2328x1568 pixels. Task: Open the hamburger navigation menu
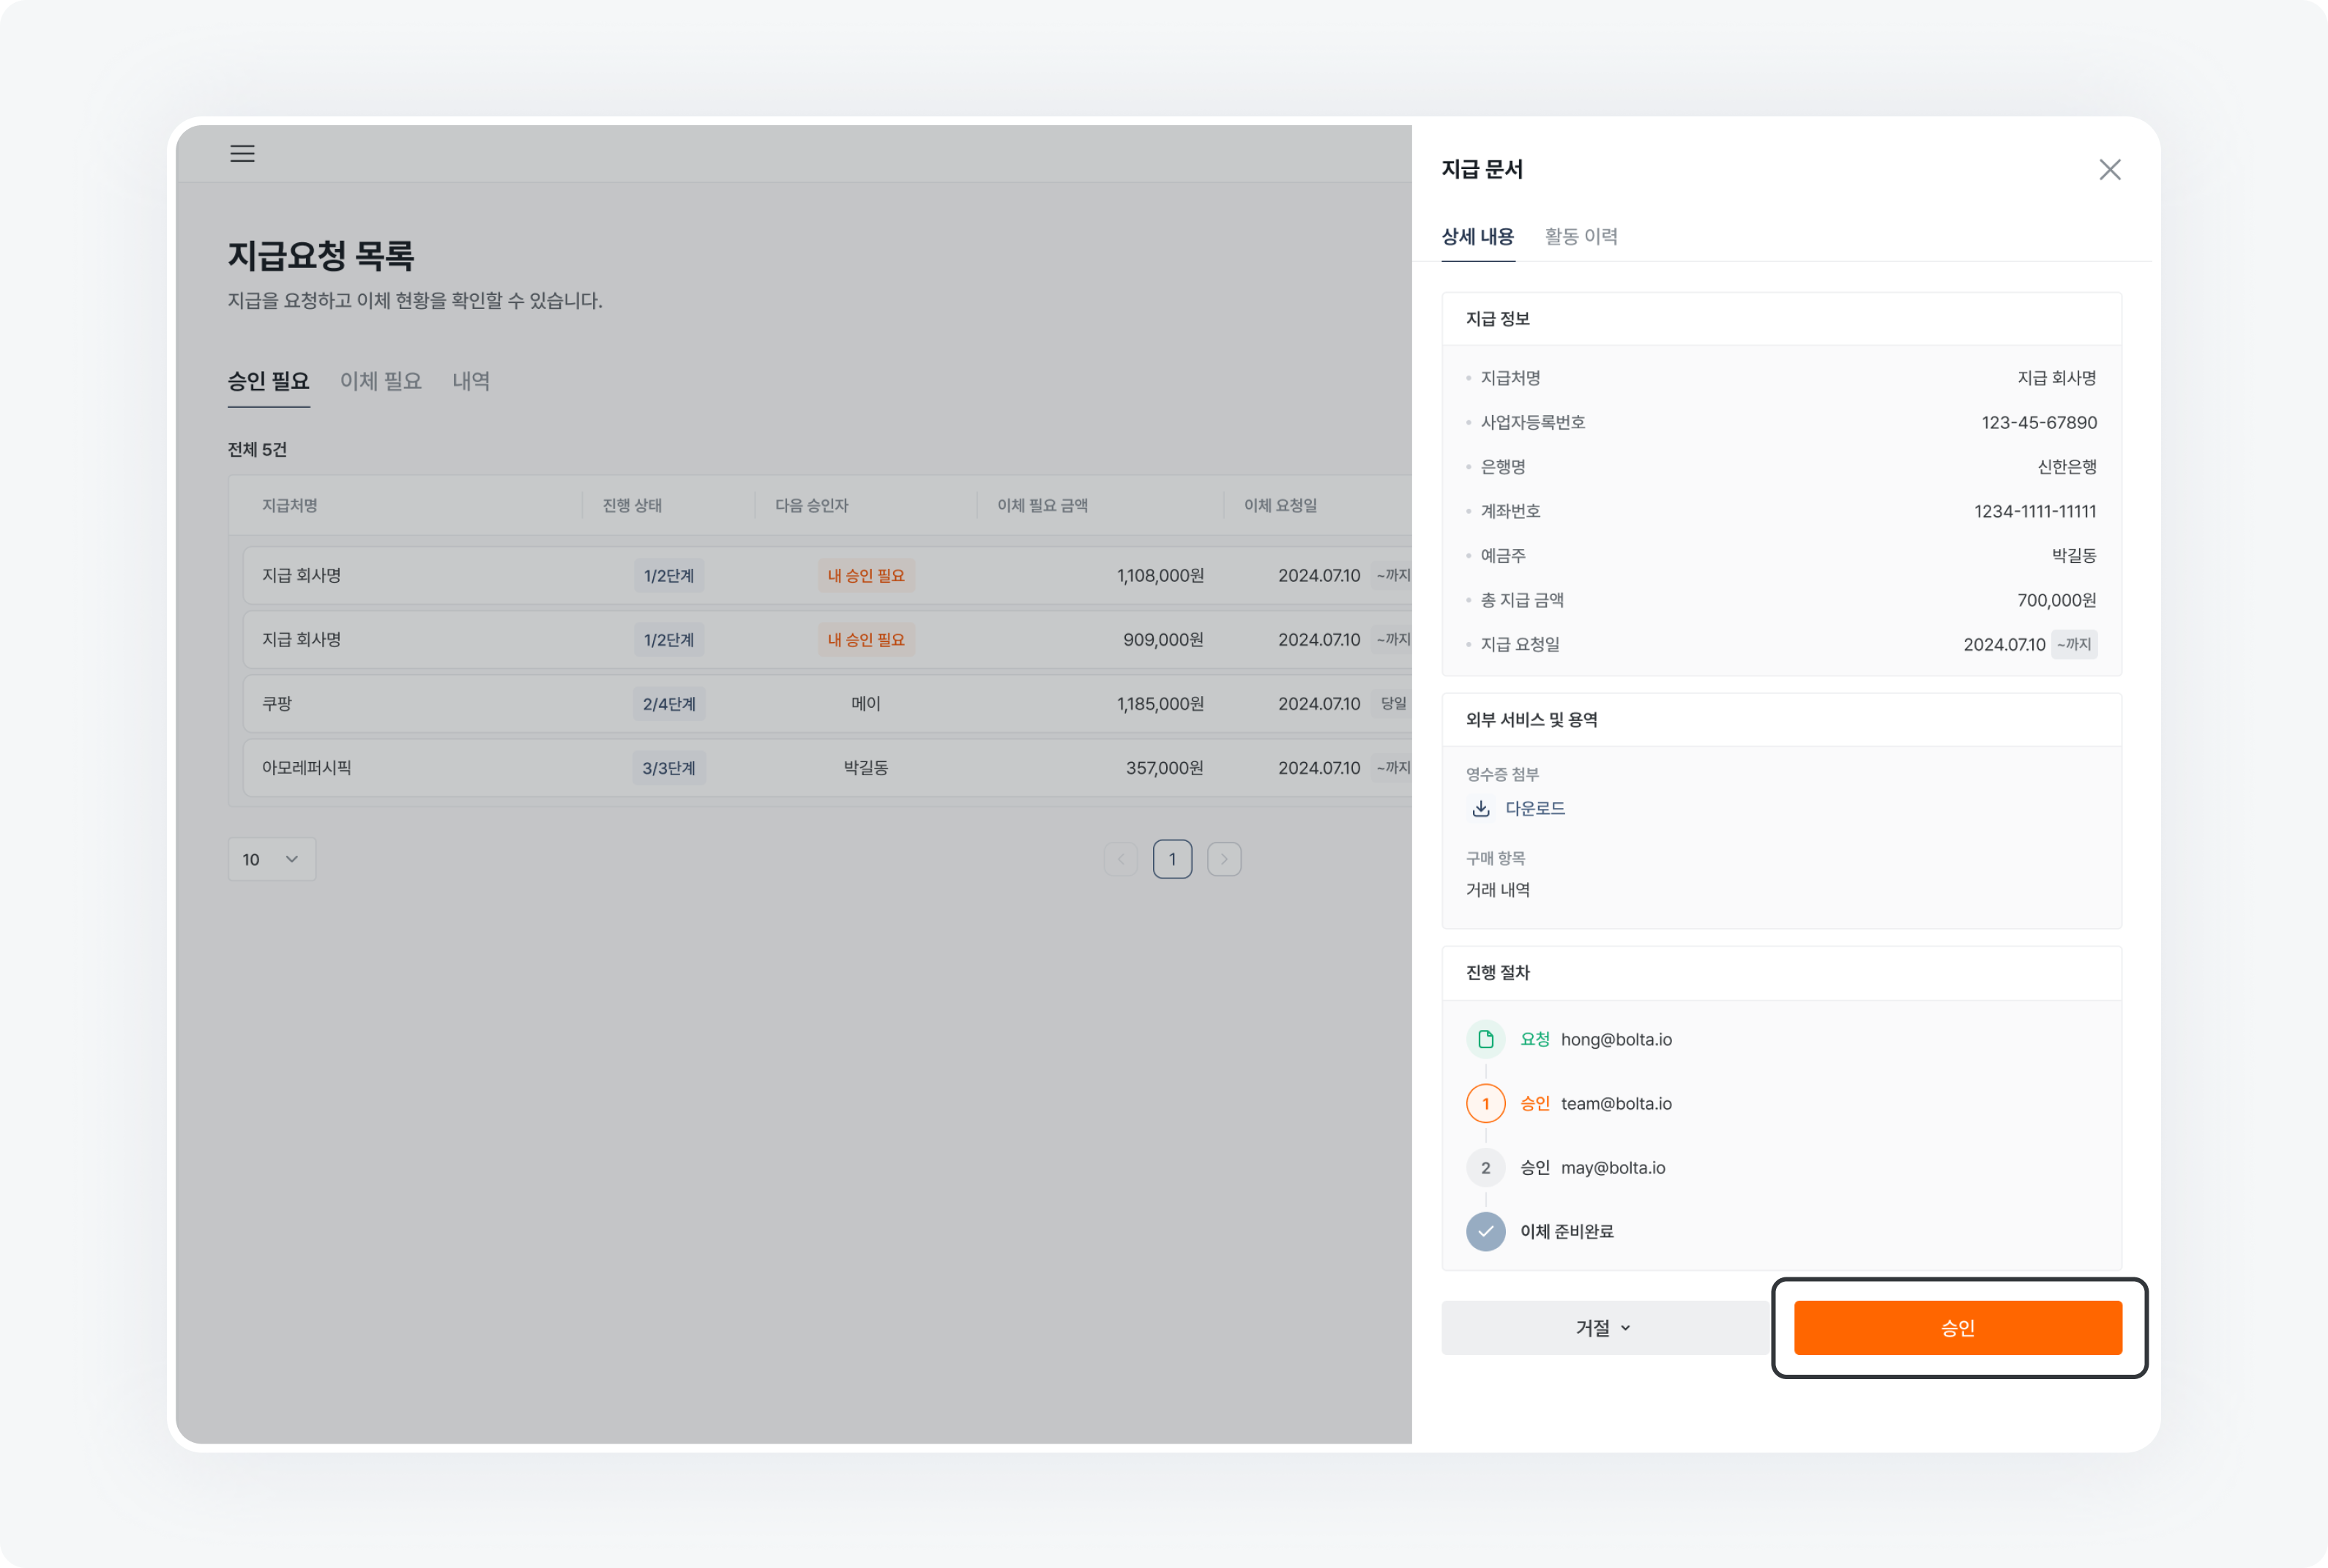click(x=243, y=153)
